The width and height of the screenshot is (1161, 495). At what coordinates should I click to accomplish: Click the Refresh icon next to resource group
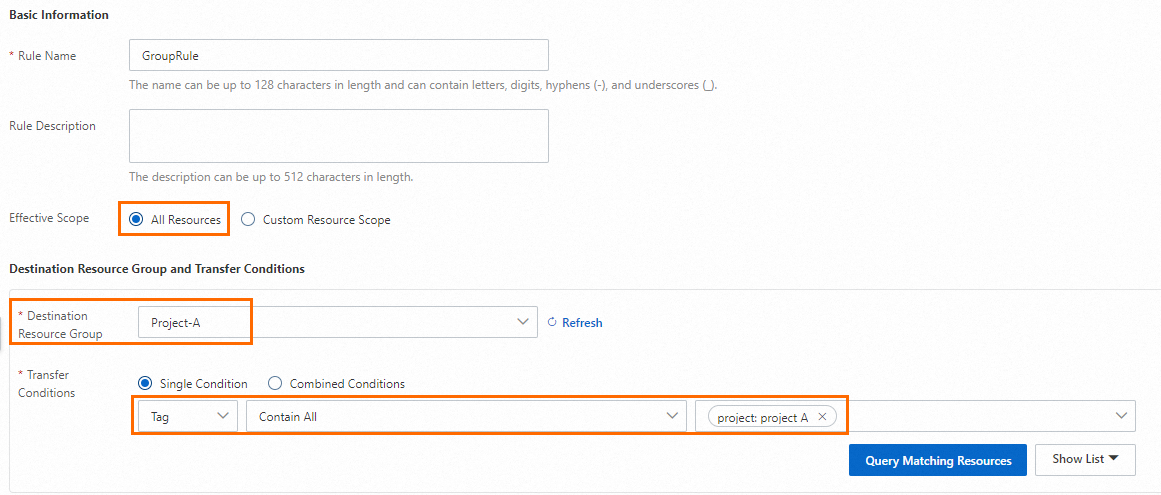click(x=551, y=323)
